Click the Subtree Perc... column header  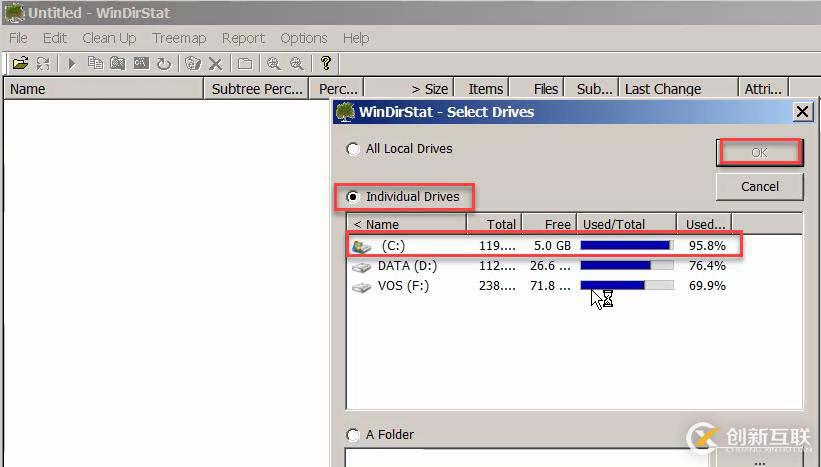tap(256, 88)
